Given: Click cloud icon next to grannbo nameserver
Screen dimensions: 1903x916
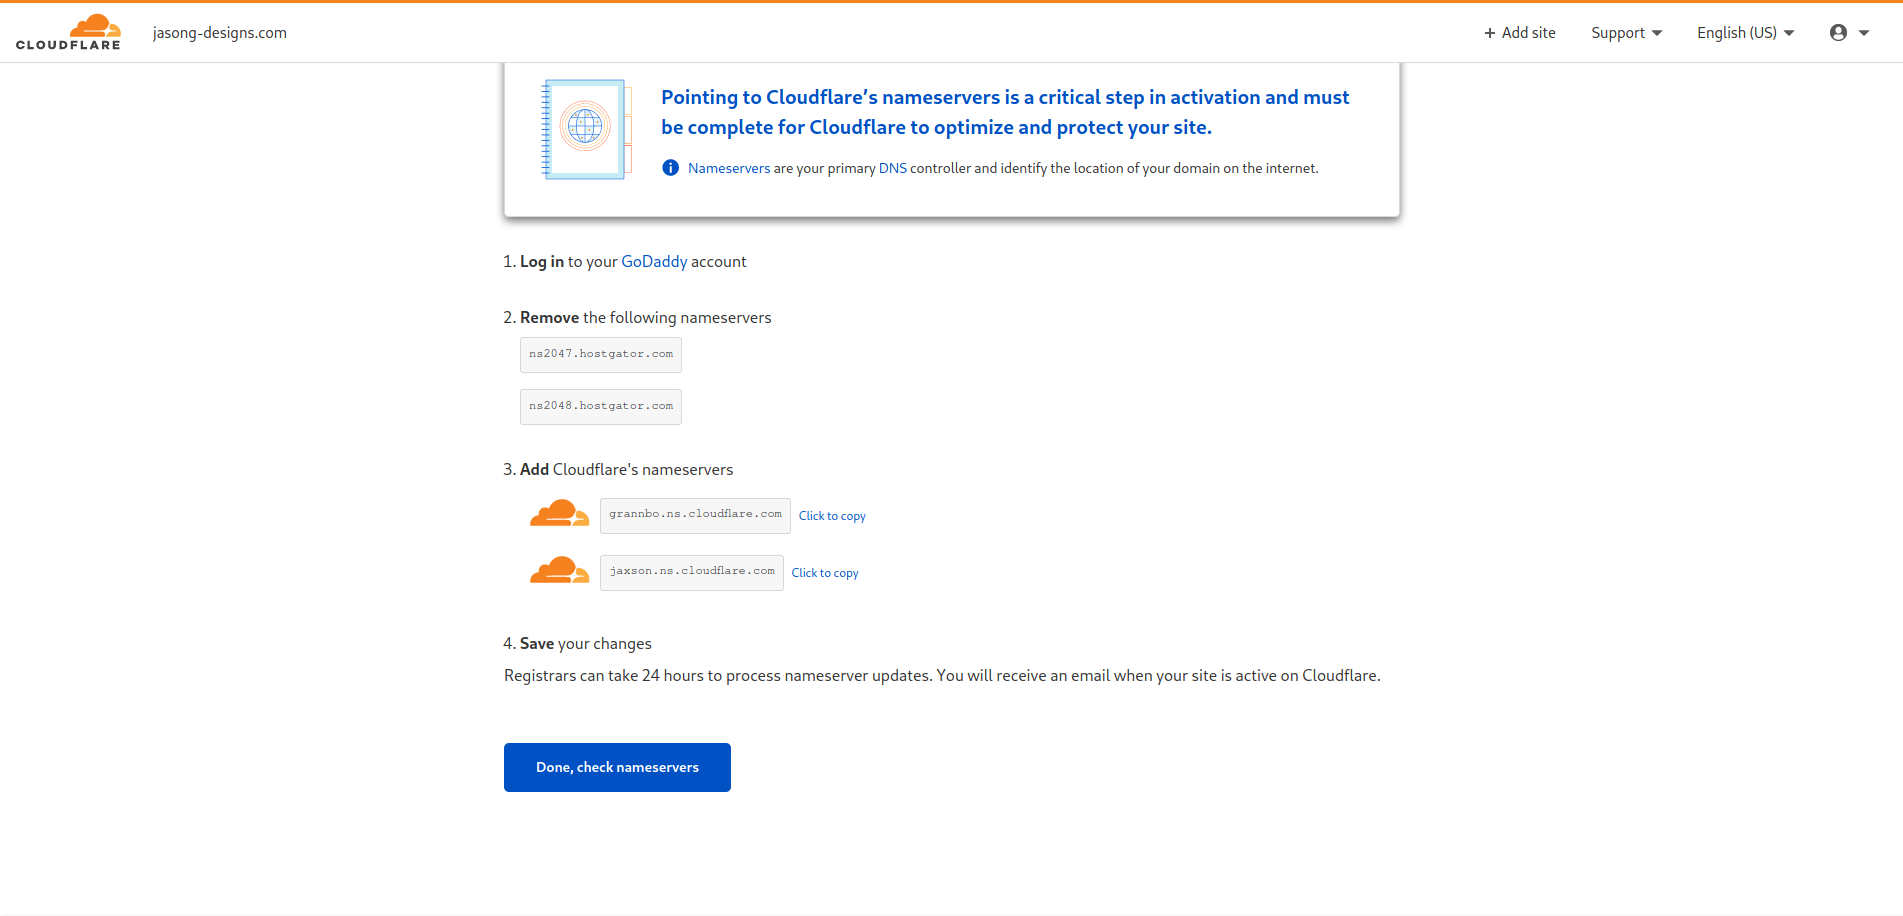Looking at the screenshot, I should (559, 514).
